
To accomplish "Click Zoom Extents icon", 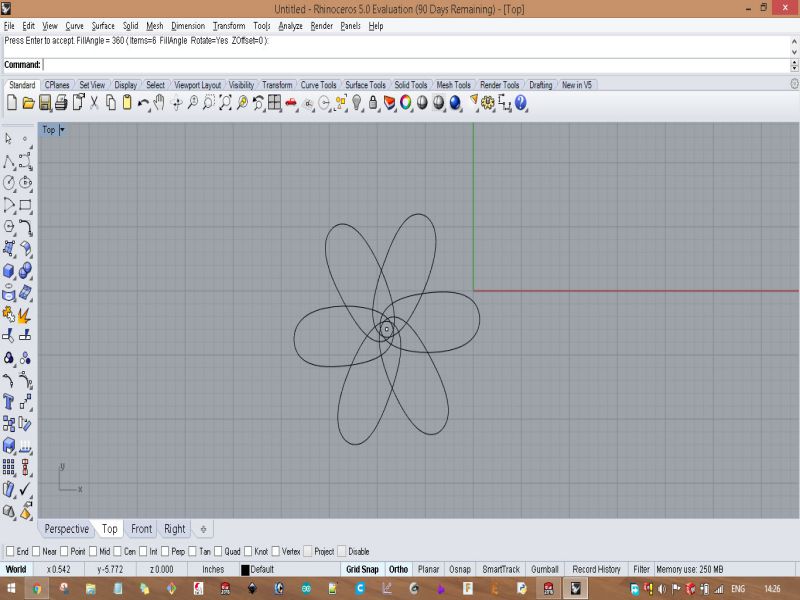I will [225, 103].
